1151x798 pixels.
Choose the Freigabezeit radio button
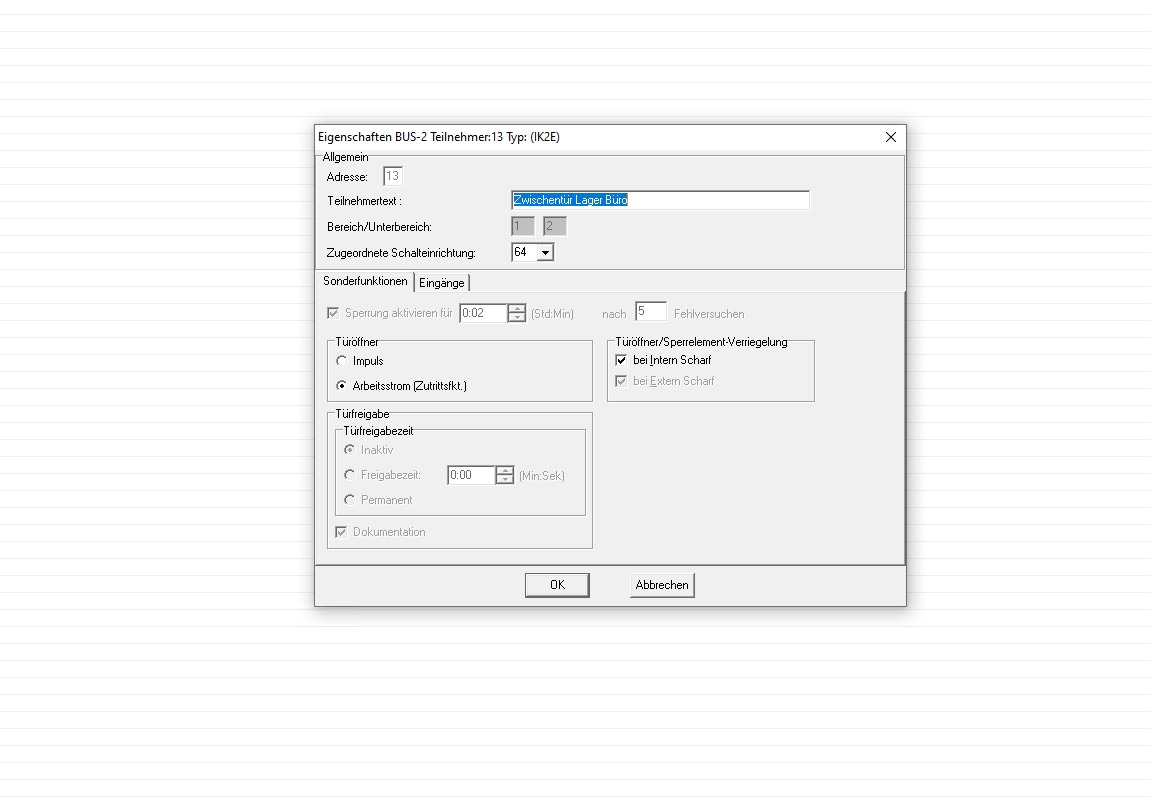(349, 475)
